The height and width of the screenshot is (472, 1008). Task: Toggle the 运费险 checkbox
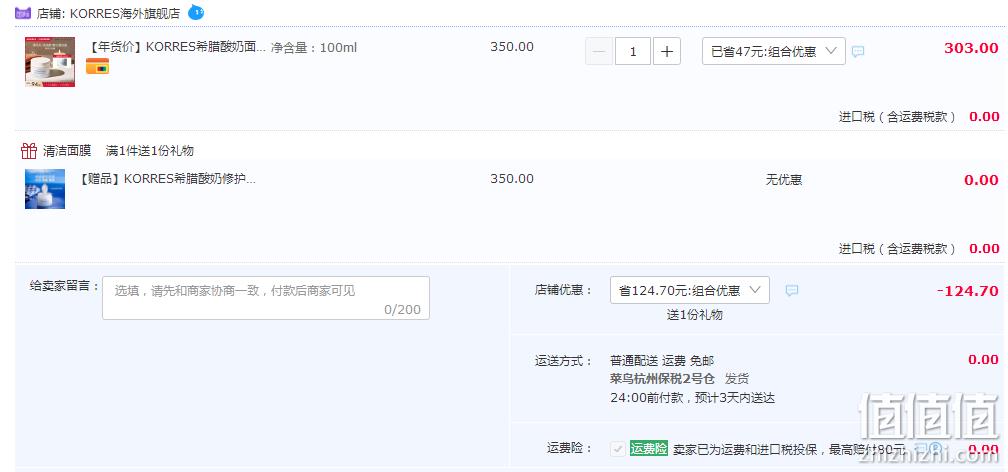point(618,449)
